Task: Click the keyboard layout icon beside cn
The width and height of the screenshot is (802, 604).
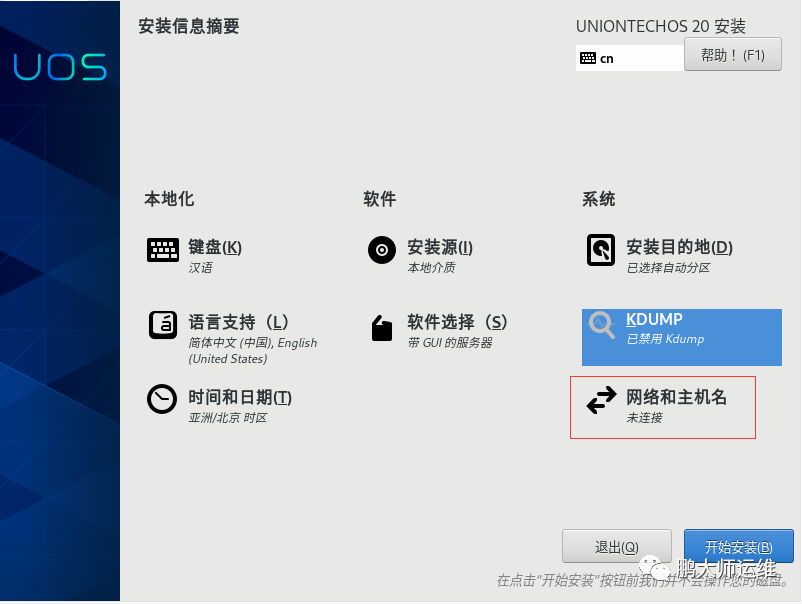Action: click(588, 58)
